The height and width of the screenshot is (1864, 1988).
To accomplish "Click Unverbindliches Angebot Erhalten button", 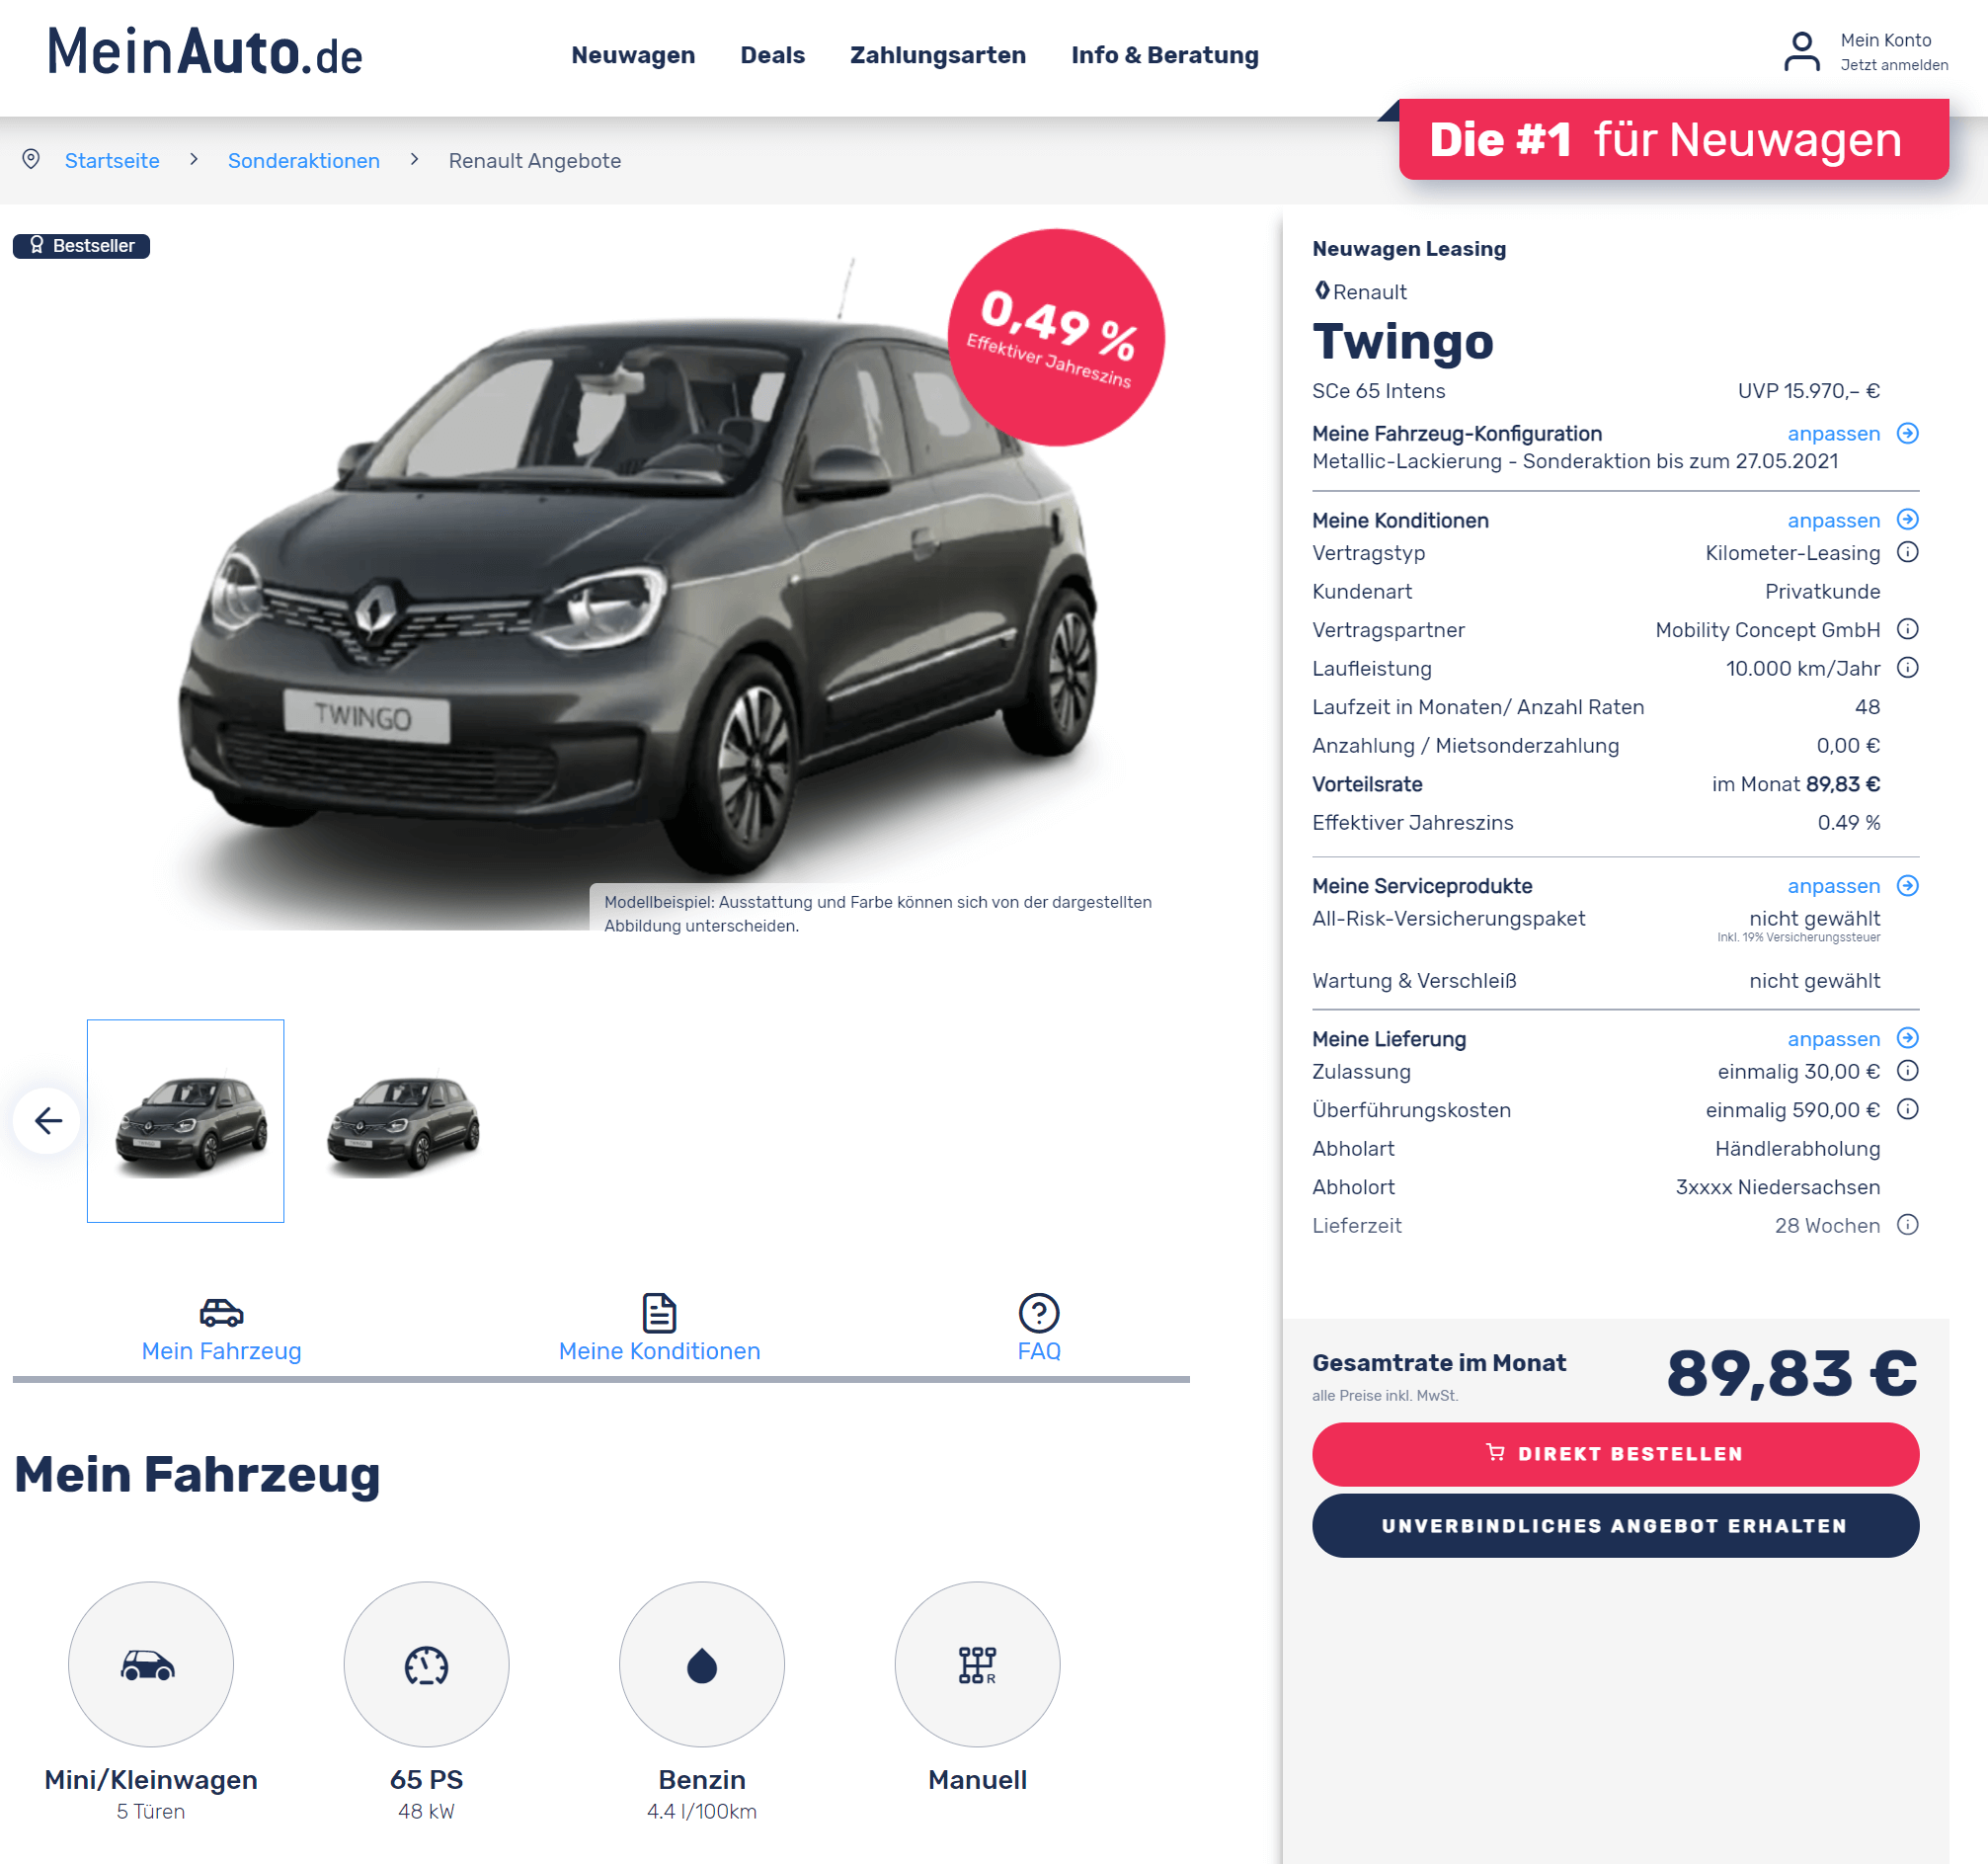I will point(1615,1526).
